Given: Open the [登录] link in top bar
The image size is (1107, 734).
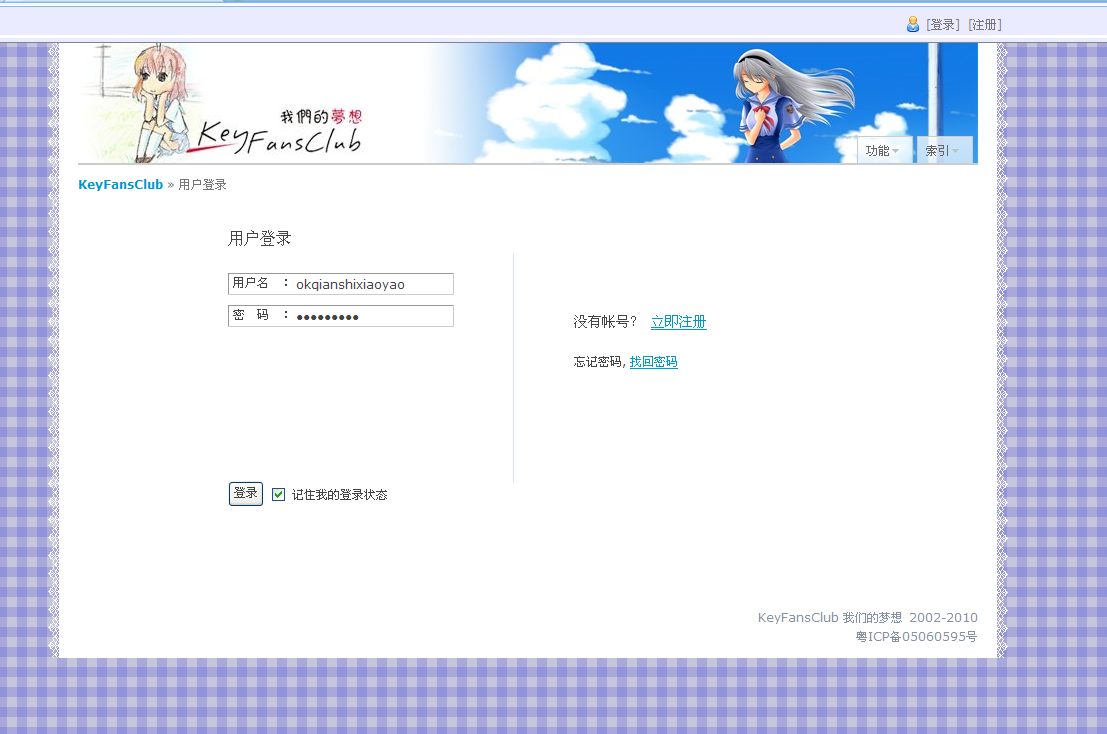Looking at the screenshot, I should pos(943,25).
